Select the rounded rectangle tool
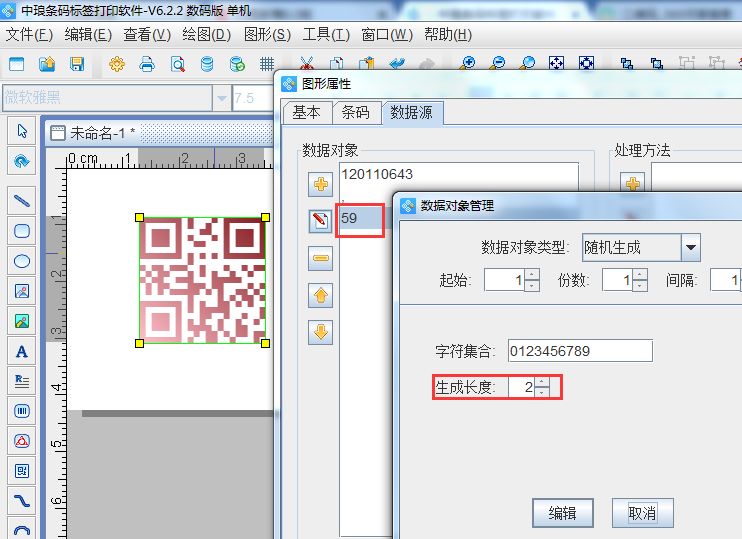 21,231
